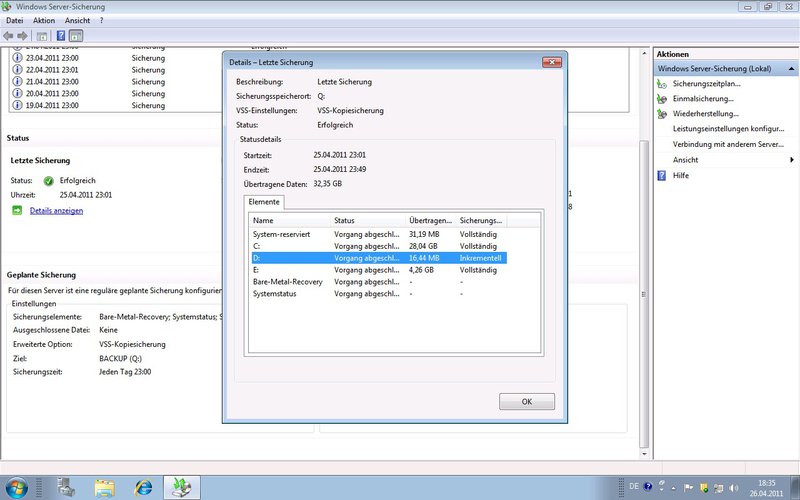800x500 pixels.
Task: Click the Hilfe icon in Aktionen pane
Action: click(x=662, y=176)
